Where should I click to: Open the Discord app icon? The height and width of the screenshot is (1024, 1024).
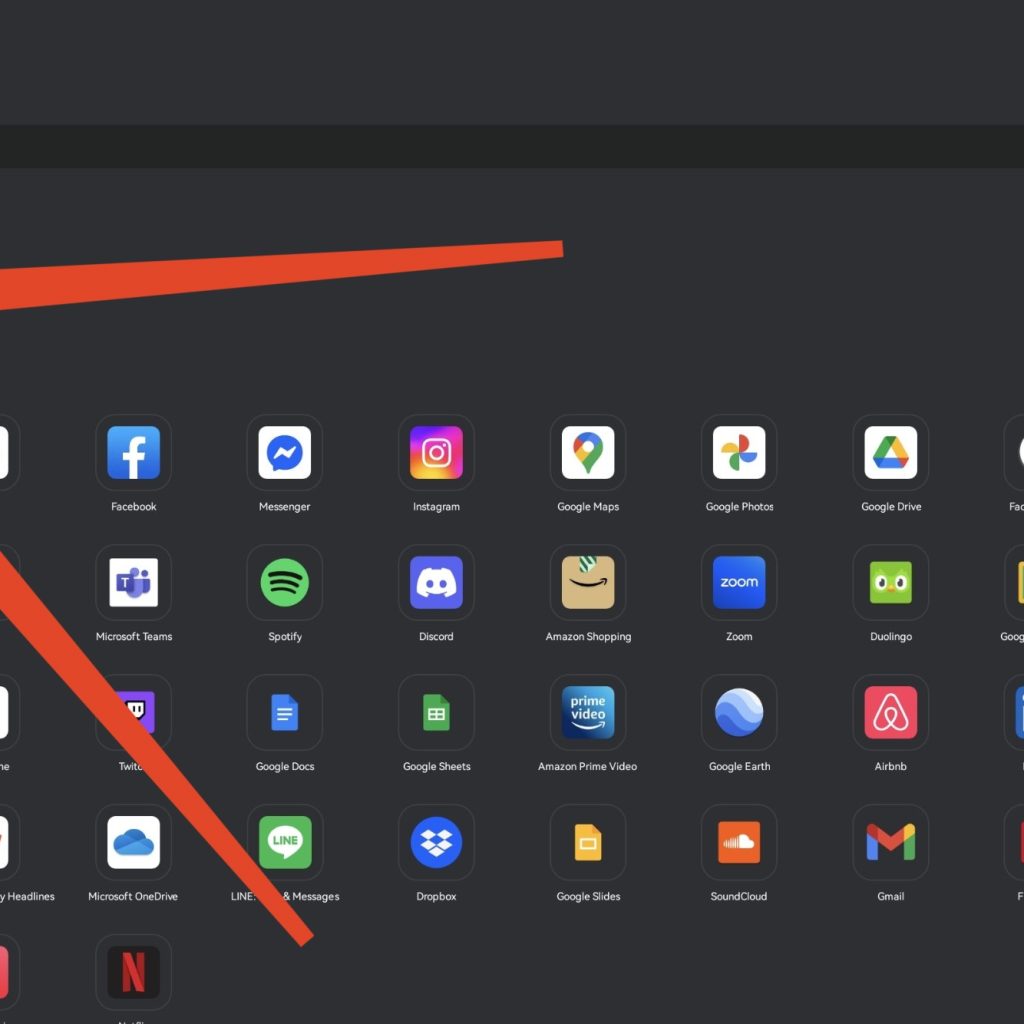coord(436,583)
